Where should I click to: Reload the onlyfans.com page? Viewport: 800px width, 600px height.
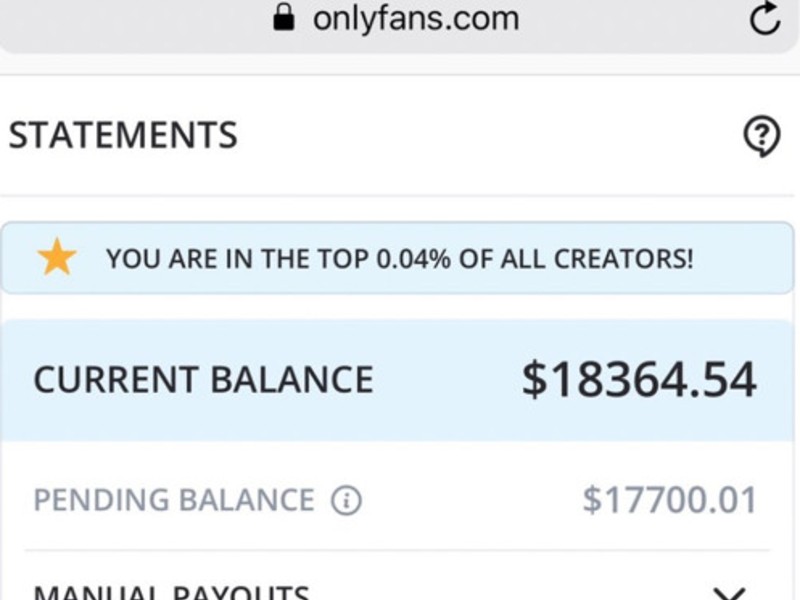(x=764, y=19)
